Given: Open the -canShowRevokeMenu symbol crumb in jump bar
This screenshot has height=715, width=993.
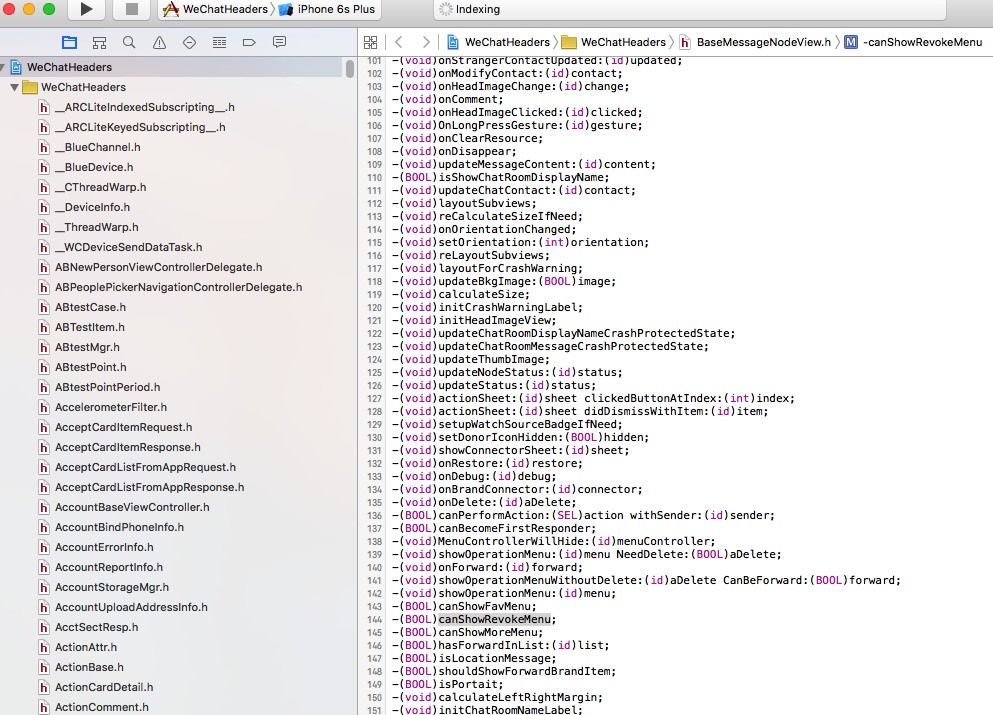Looking at the screenshot, I should tap(913, 42).
